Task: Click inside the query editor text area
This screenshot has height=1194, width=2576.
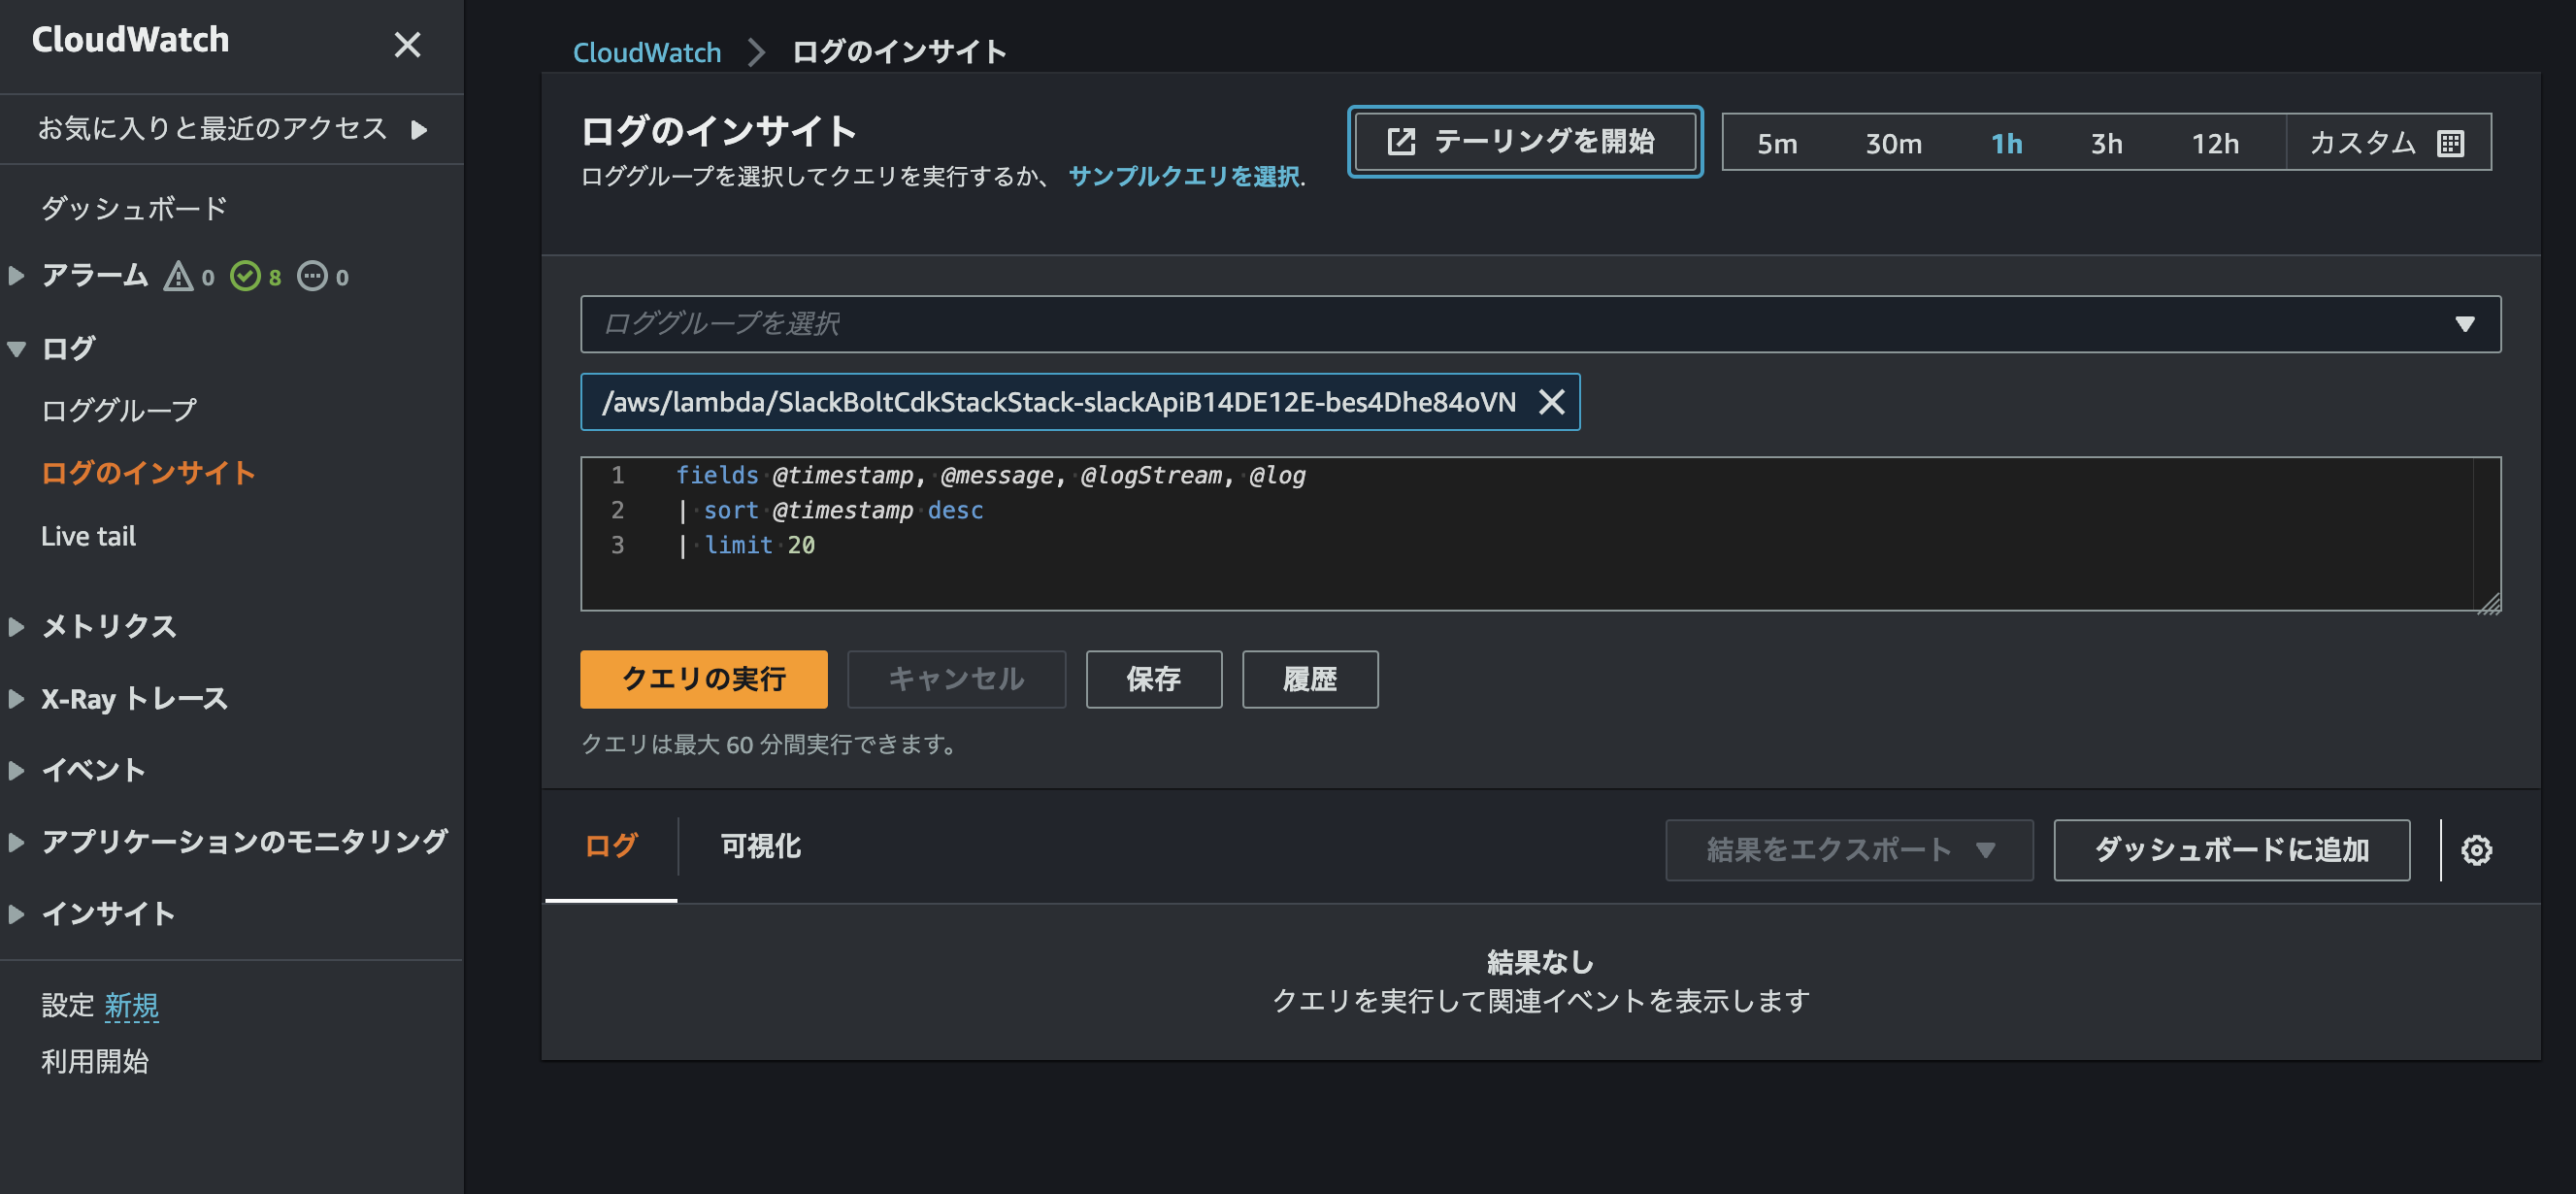Action: pos(1300,530)
